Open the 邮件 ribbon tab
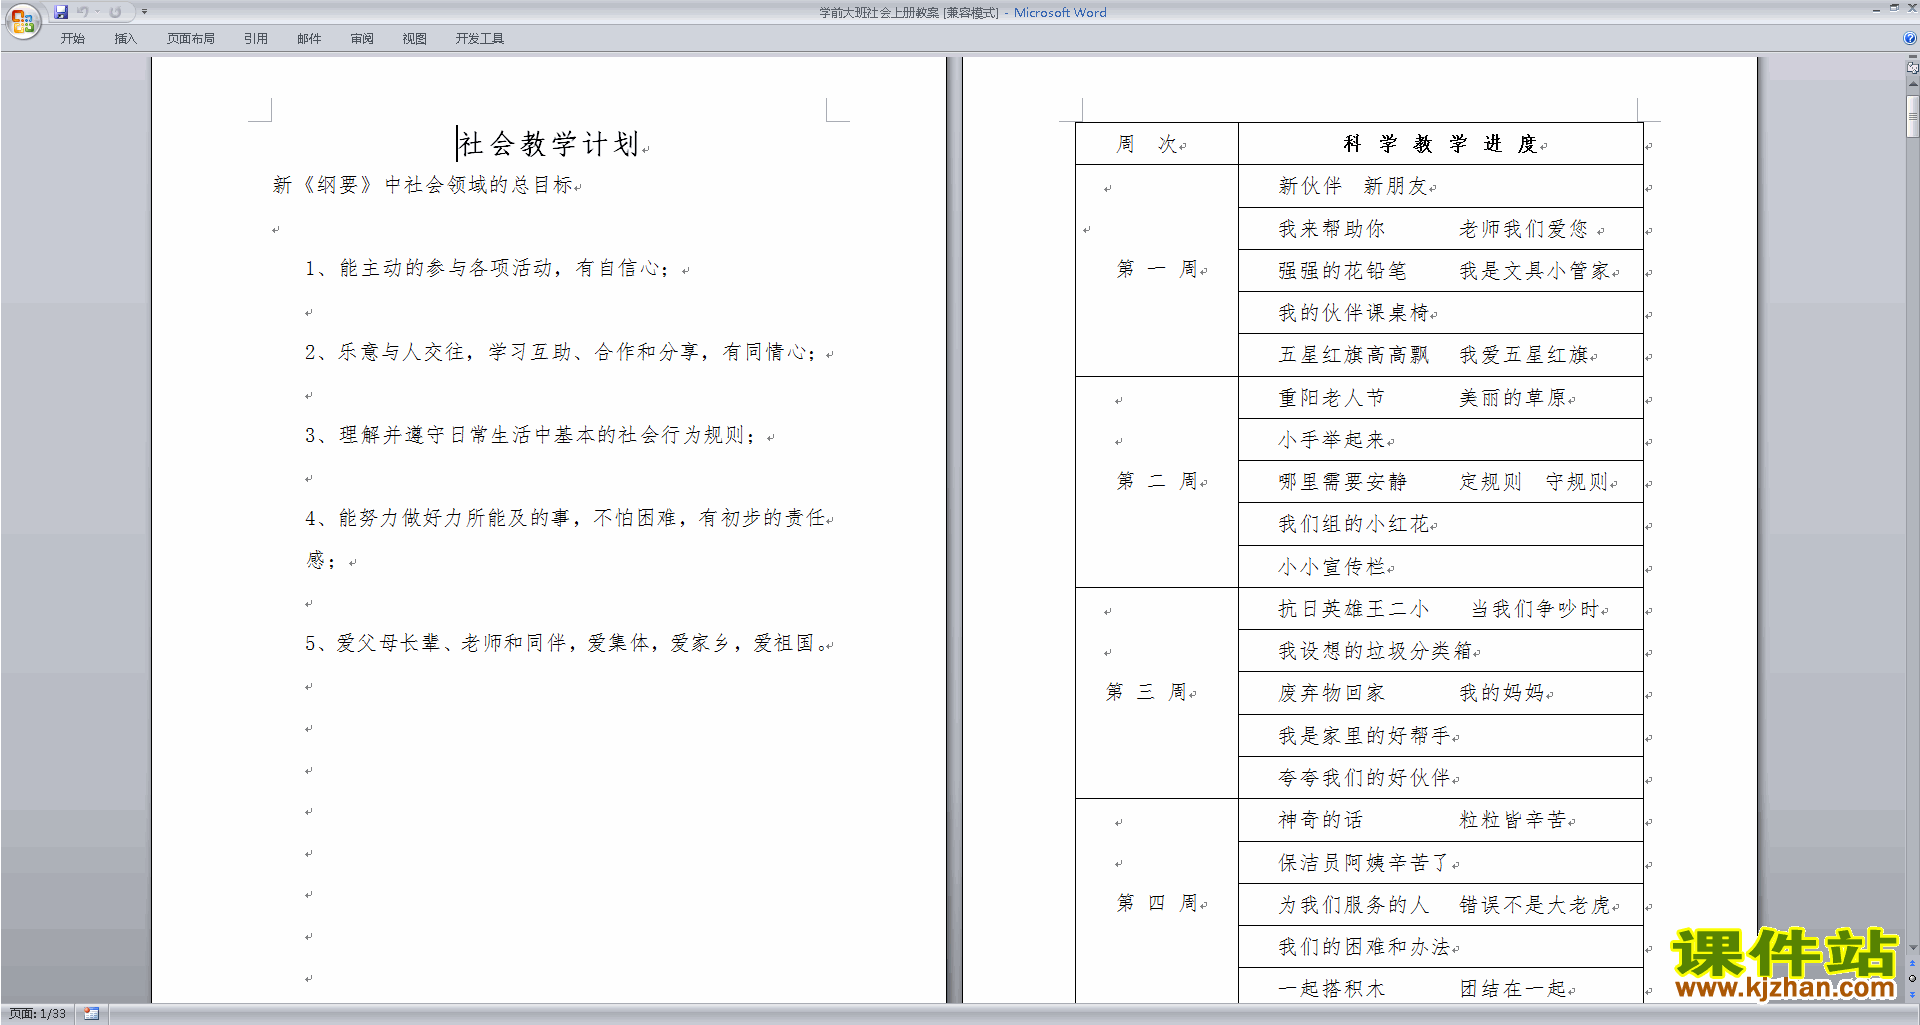The height and width of the screenshot is (1025, 1920). [x=309, y=39]
